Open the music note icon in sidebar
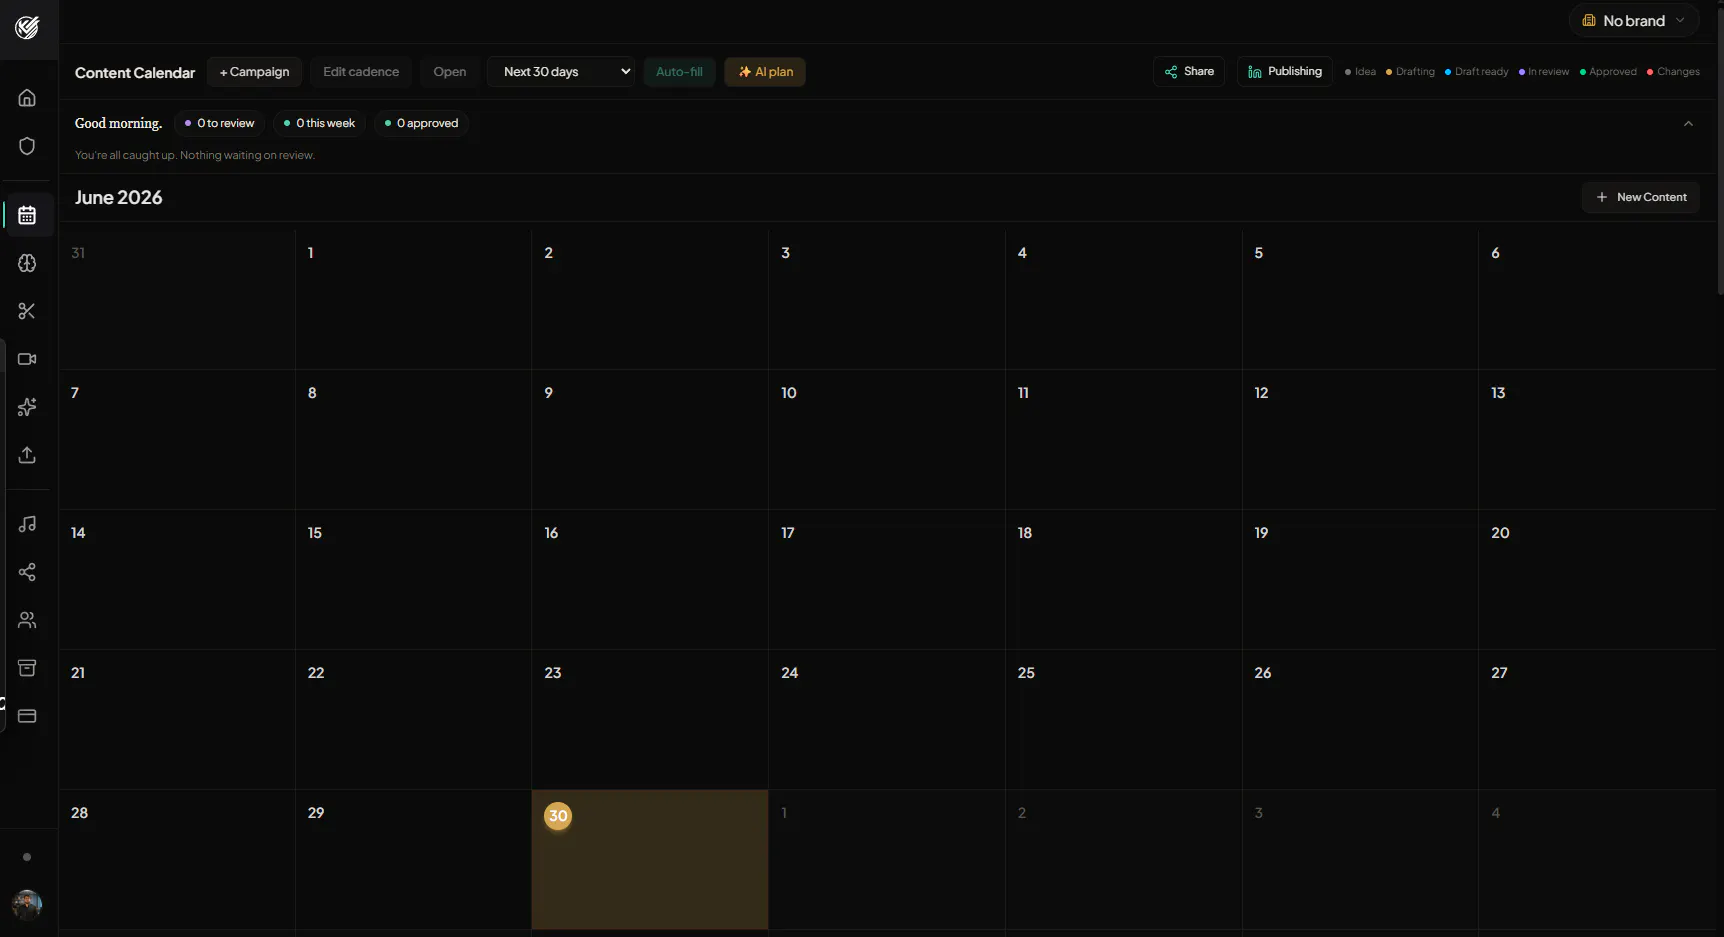This screenshot has height=937, width=1724. 27,524
